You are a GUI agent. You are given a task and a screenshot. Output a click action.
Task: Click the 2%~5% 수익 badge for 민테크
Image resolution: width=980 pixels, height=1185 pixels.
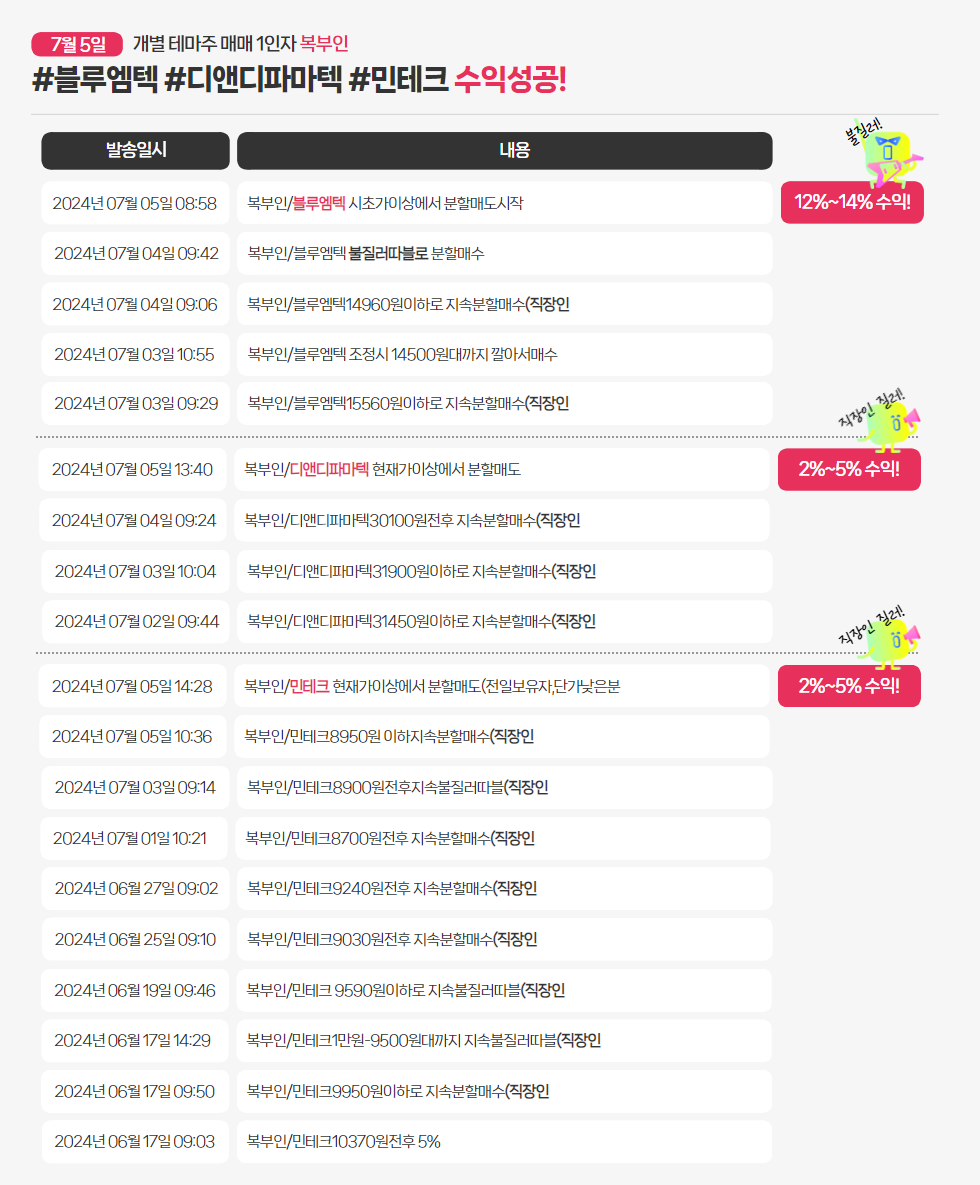point(849,686)
